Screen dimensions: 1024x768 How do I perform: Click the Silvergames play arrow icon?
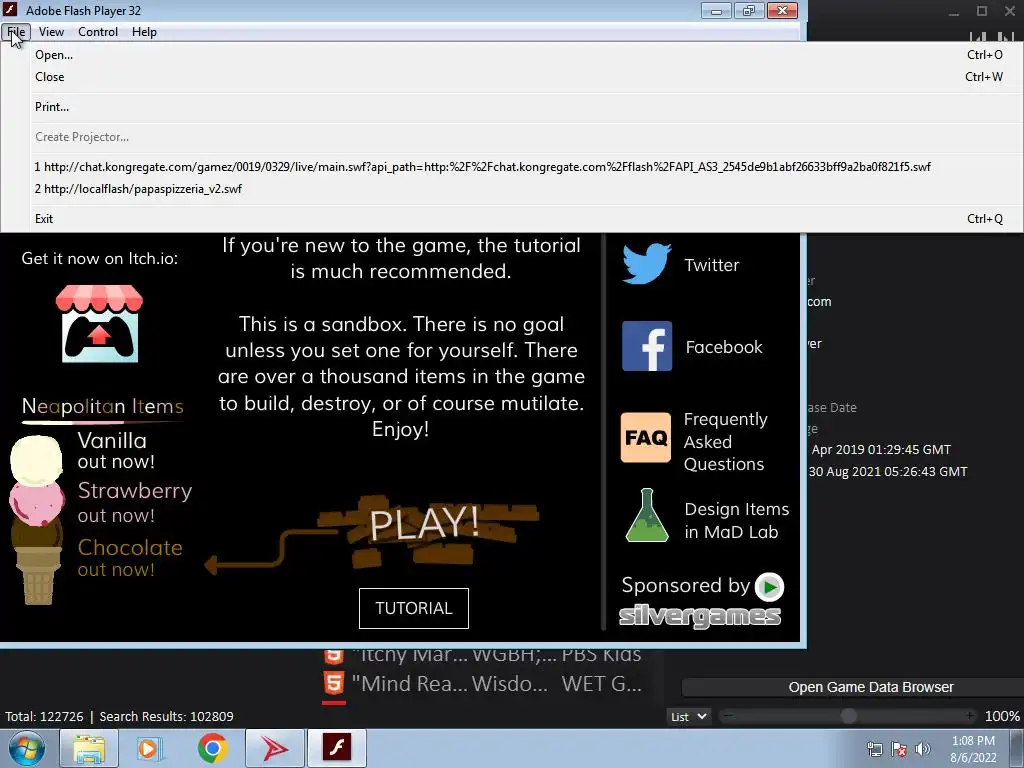(x=769, y=586)
